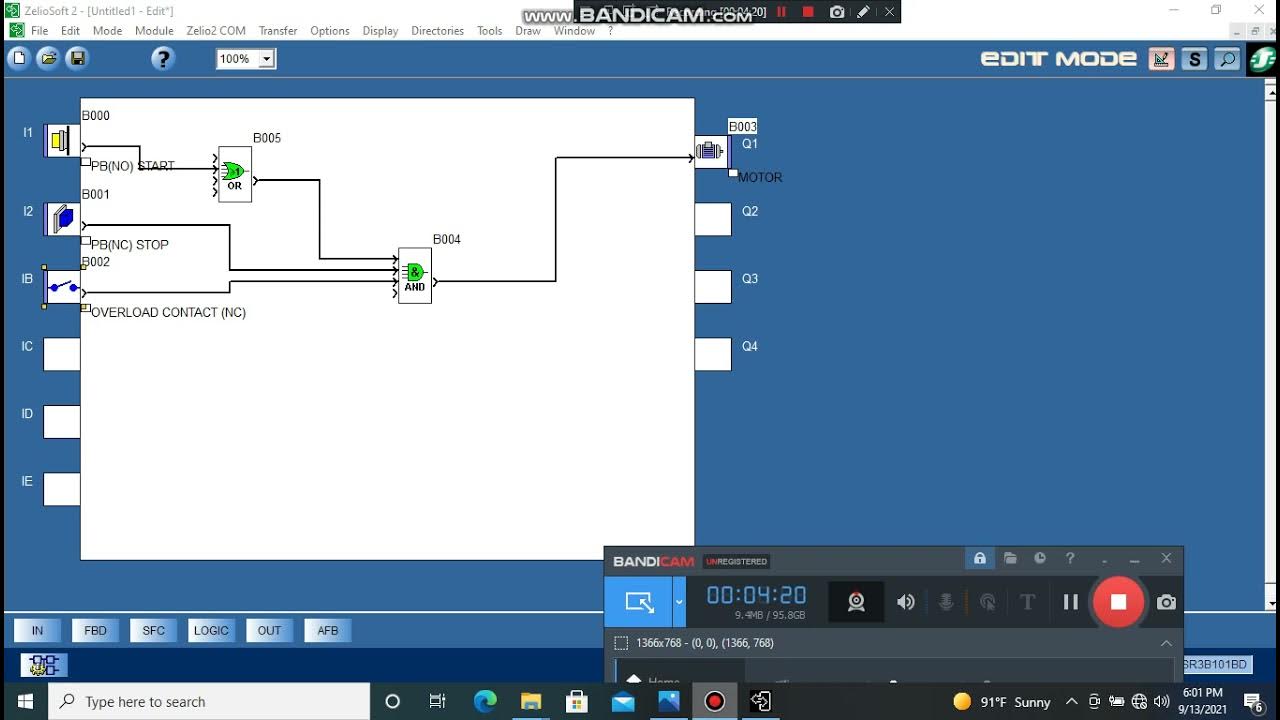Screen dimensions: 1280x720
Task: Open the Tools menu
Action: pos(490,31)
